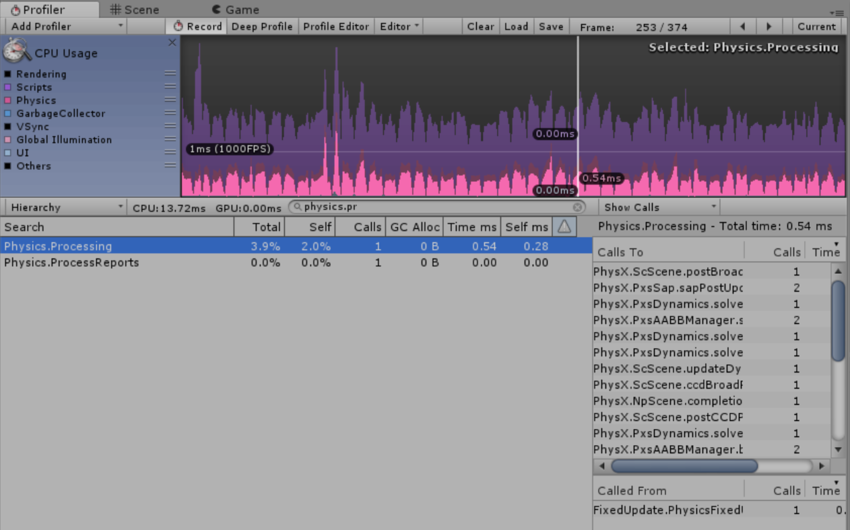Grab reorder handle next to Others
This screenshot has height=530, width=850.
click(170, 165)
